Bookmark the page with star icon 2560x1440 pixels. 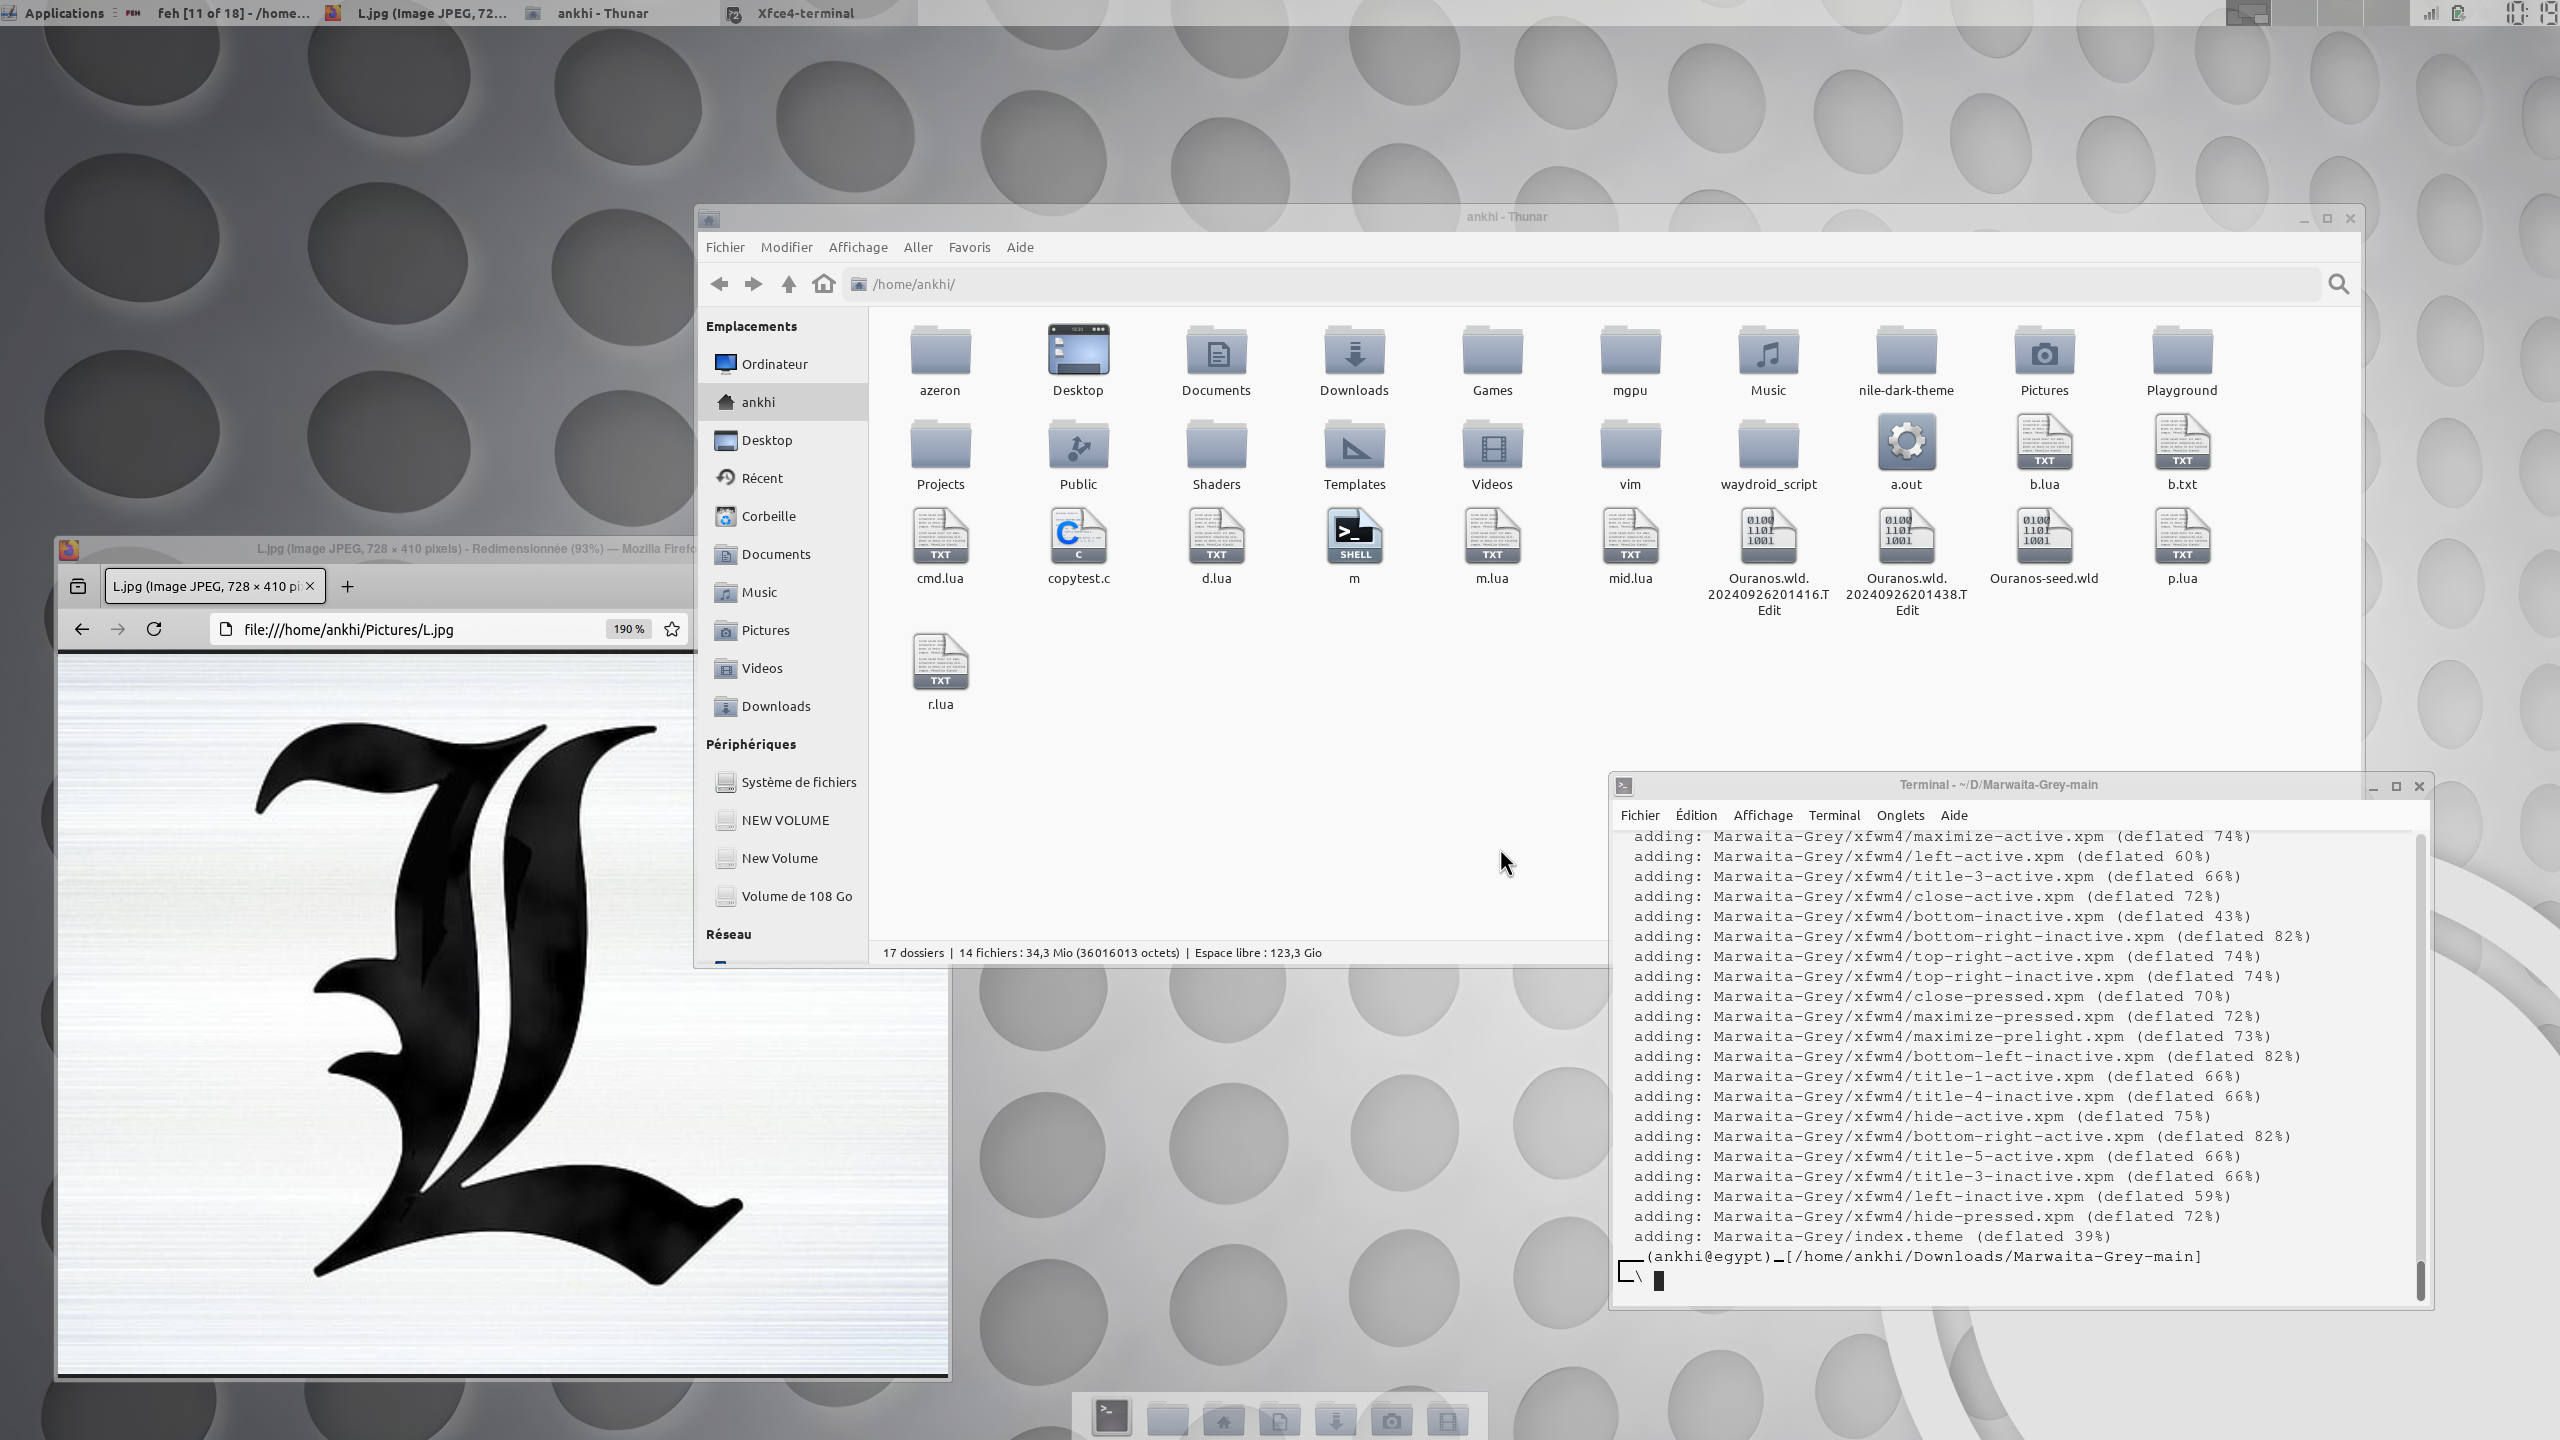click(x=672, y=629)
